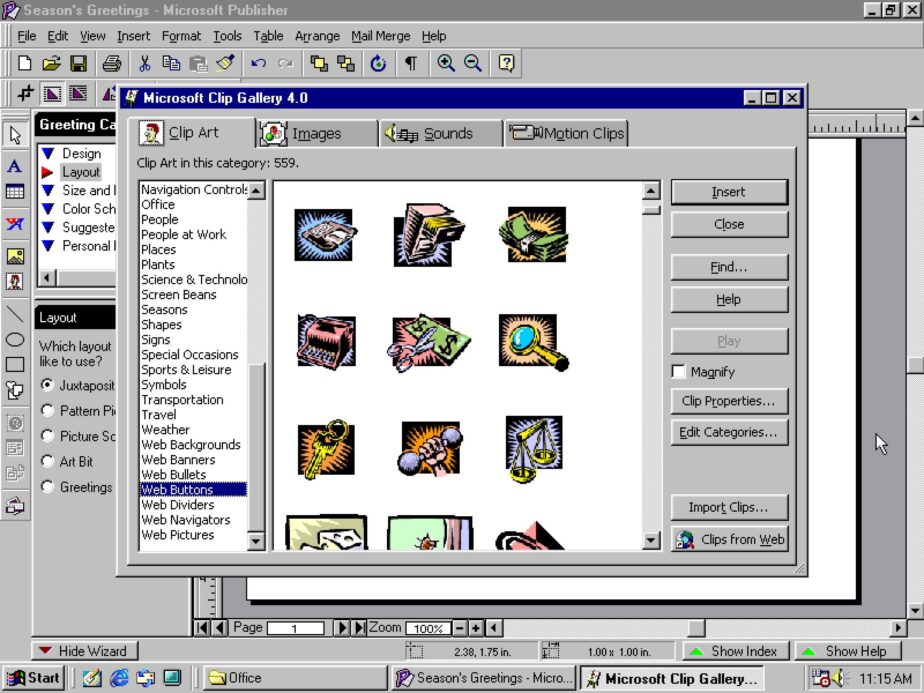Select the Greetings layout radio button
The image size is (924, 693).
tap(48, 487)
